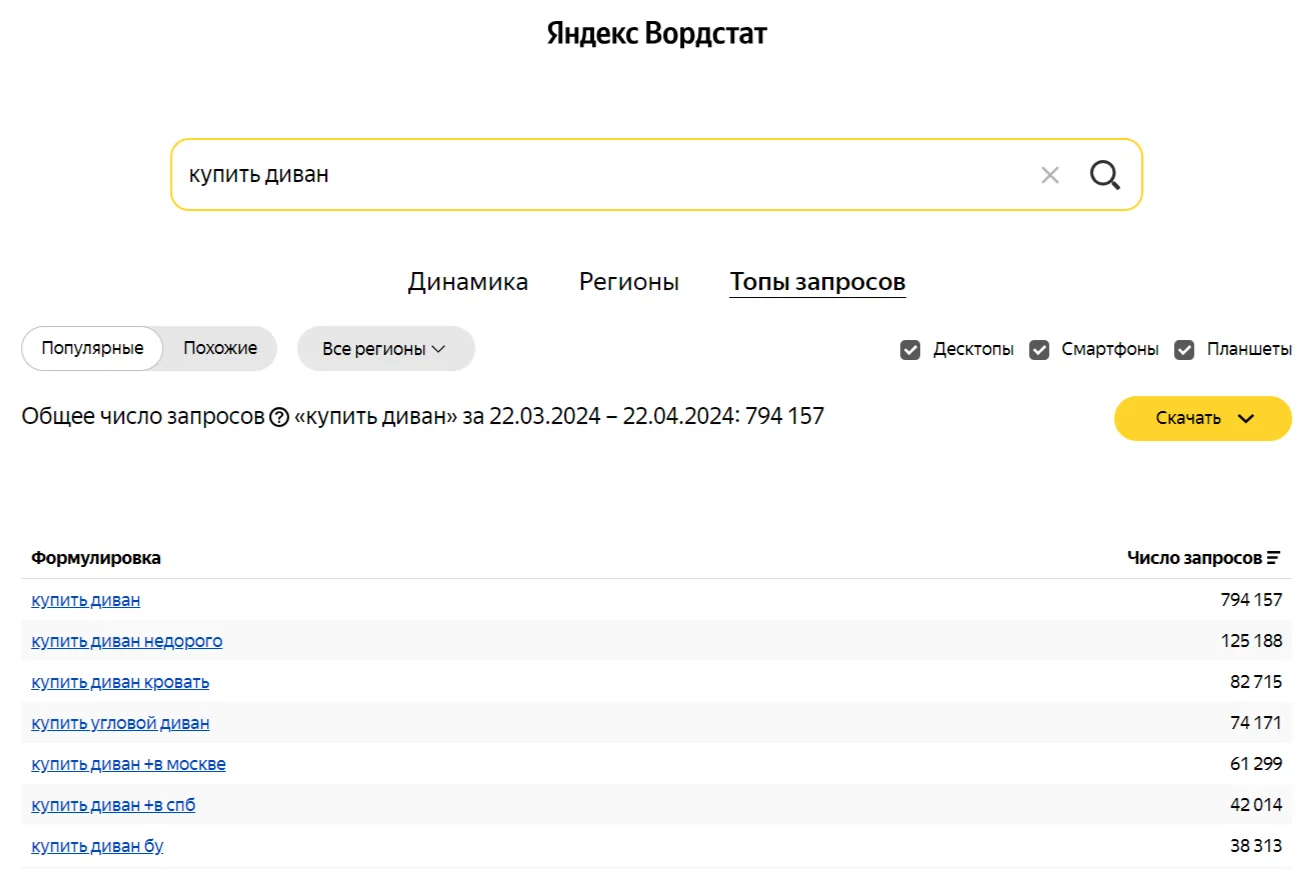Select the 794 157 count in the table
This screenshot has height=869, width=1312.
coord(1251,600)
